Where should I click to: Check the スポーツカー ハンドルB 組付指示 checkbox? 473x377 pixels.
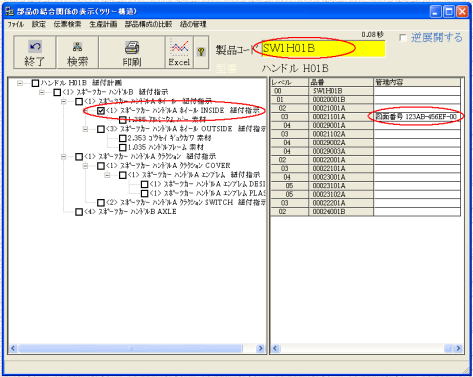click(57, 92)
